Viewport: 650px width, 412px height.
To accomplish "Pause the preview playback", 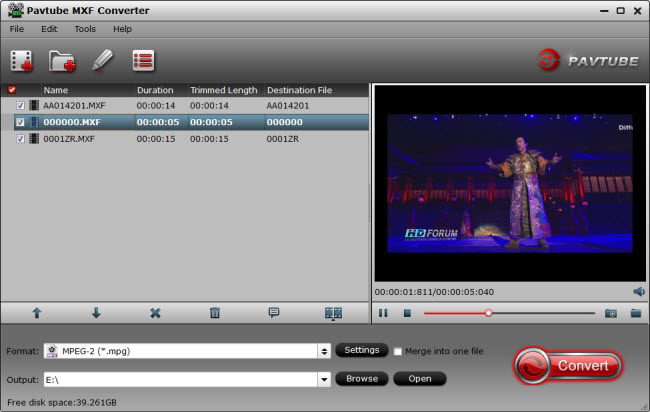I will pyautogui.click(x=383, y=313).
